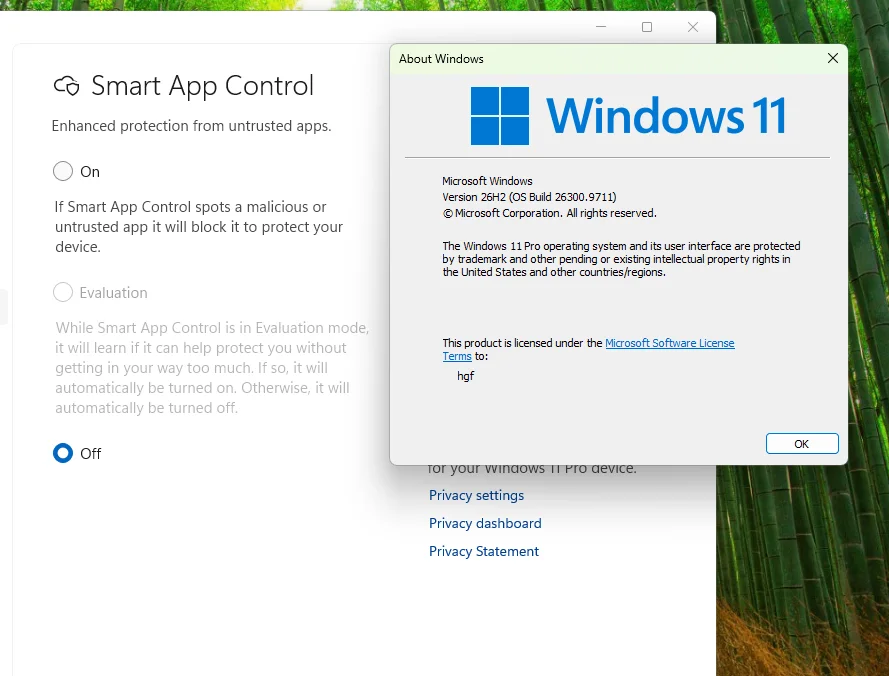Viewport: 889px width, 676px height.
Task: Click the Smart App Control heading
Action: 202,86
